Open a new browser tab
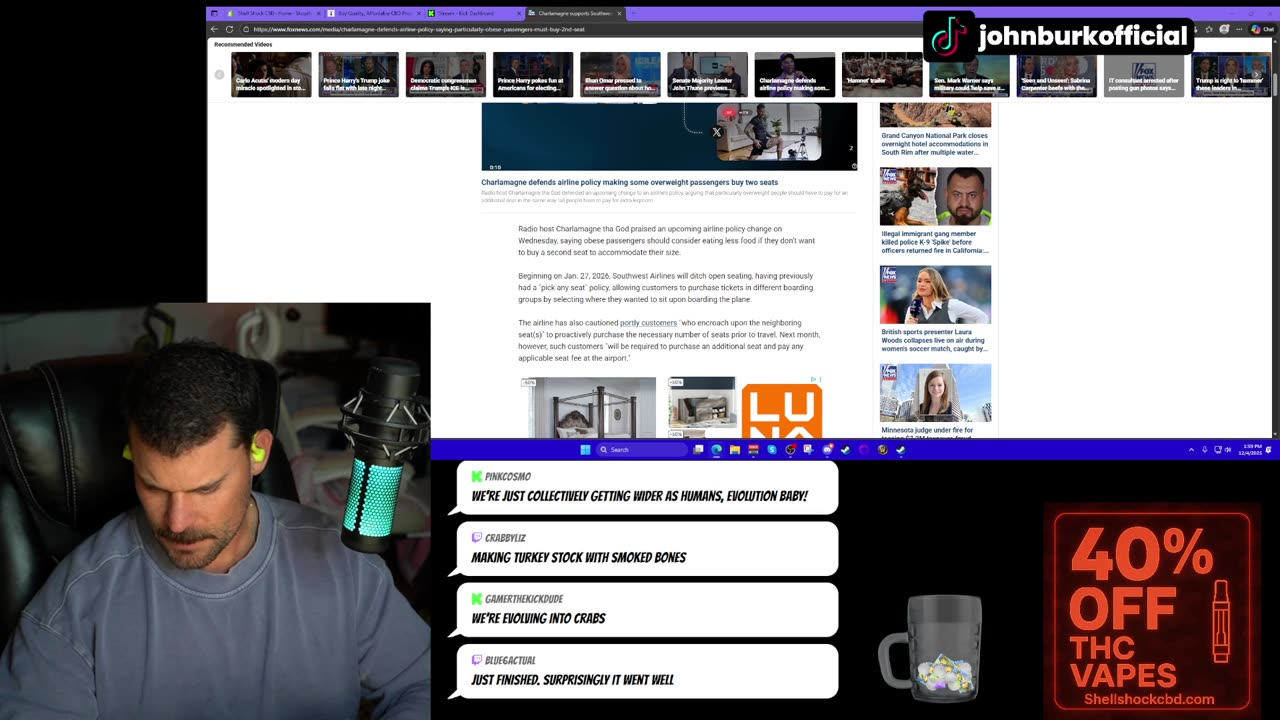 coord(633,13)
